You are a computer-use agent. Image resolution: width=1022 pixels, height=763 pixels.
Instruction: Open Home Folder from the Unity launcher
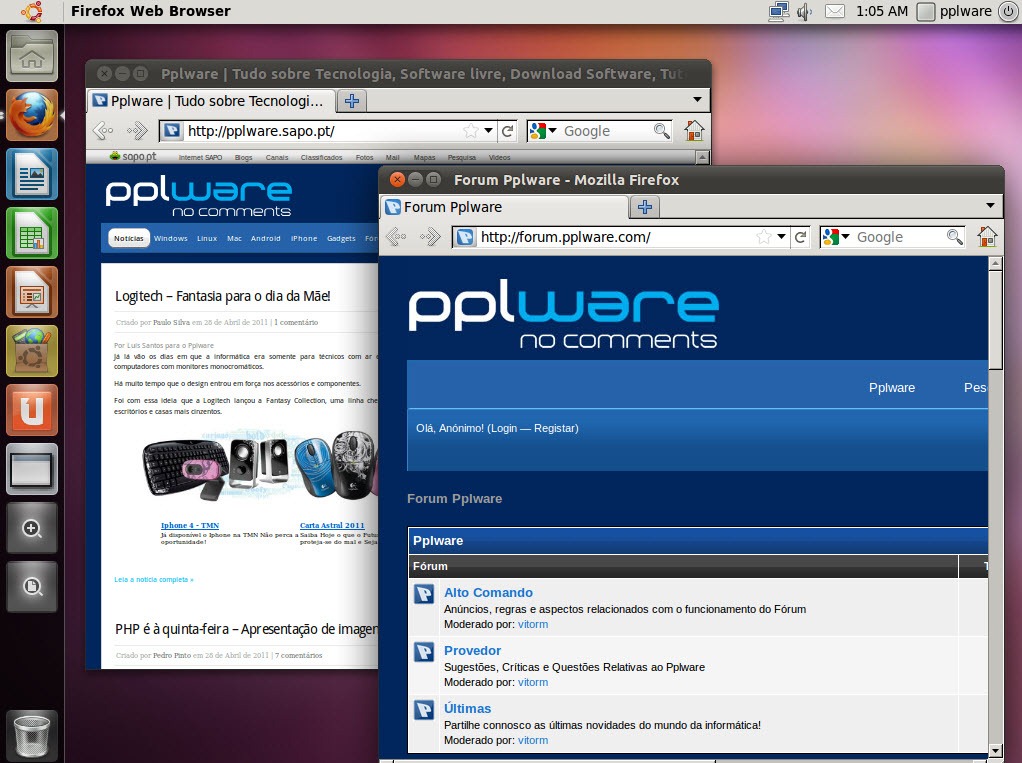[32, 55]
